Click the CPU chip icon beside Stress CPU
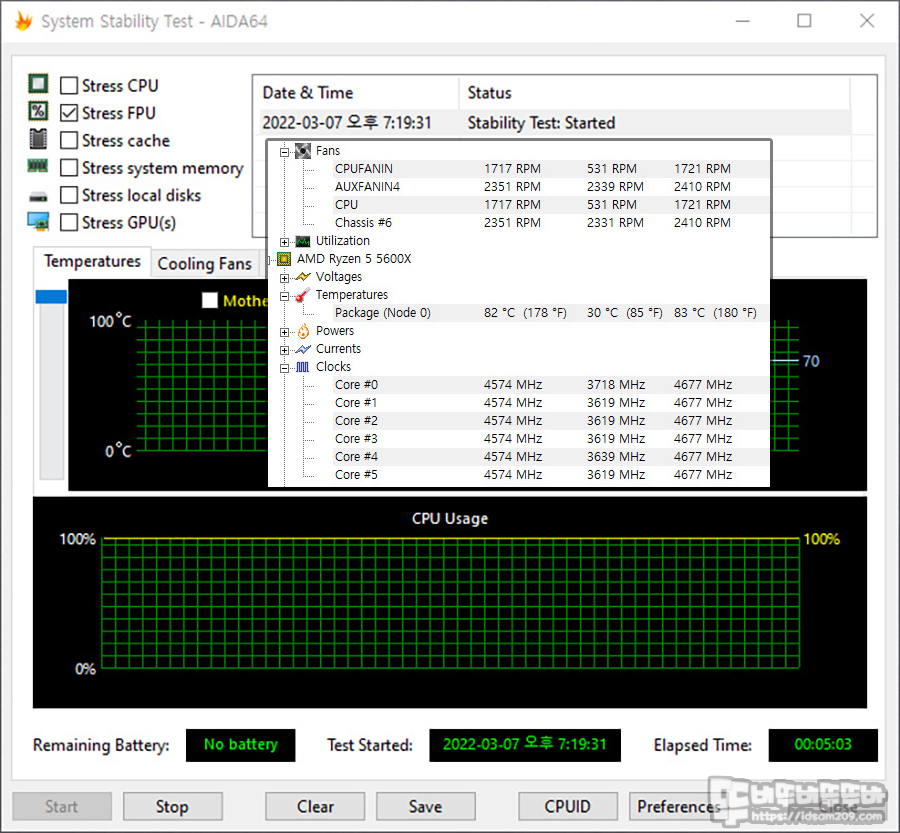Image resolution: width=900 pixels, height=833 pixels. (x=38, y=84)
